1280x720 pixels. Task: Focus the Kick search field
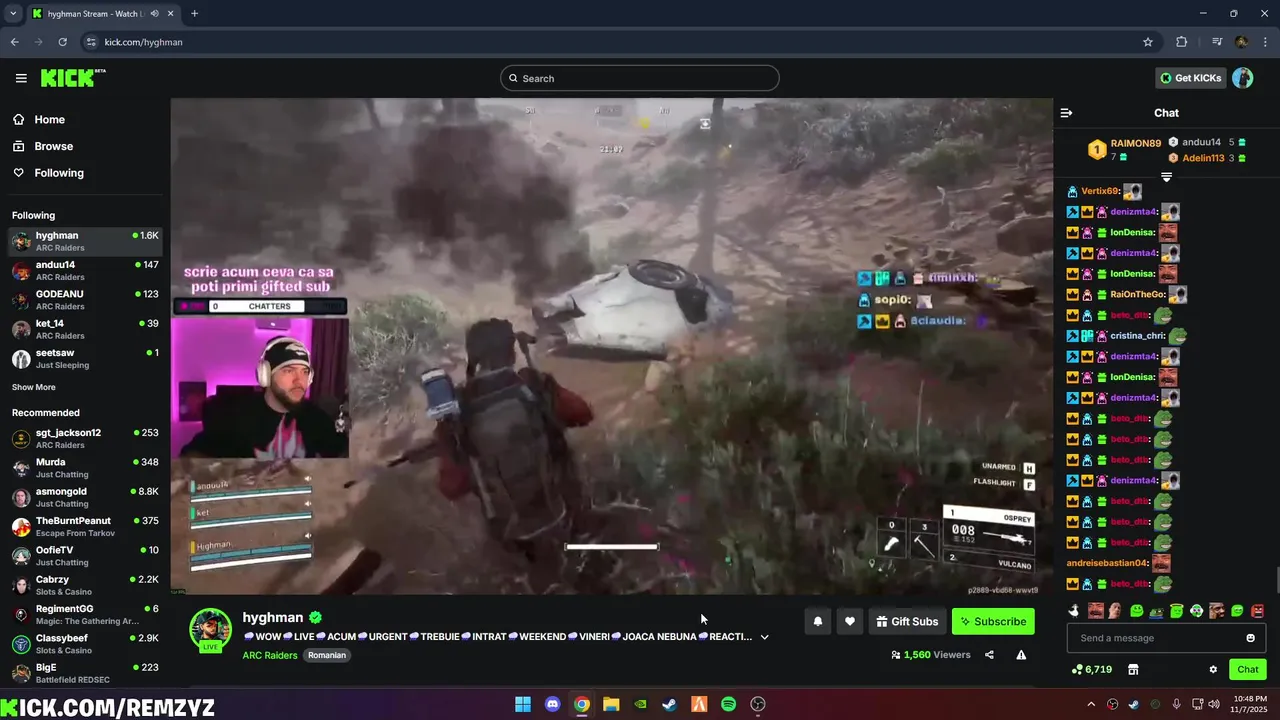pos(640,78)
